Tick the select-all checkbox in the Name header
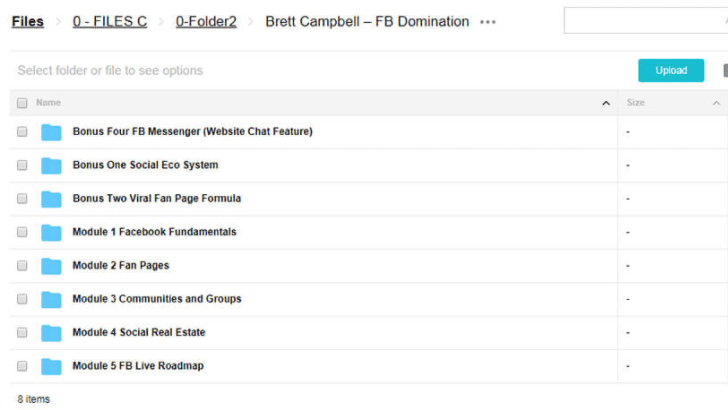This screenshot has height=410, width=728. (22, 103)
